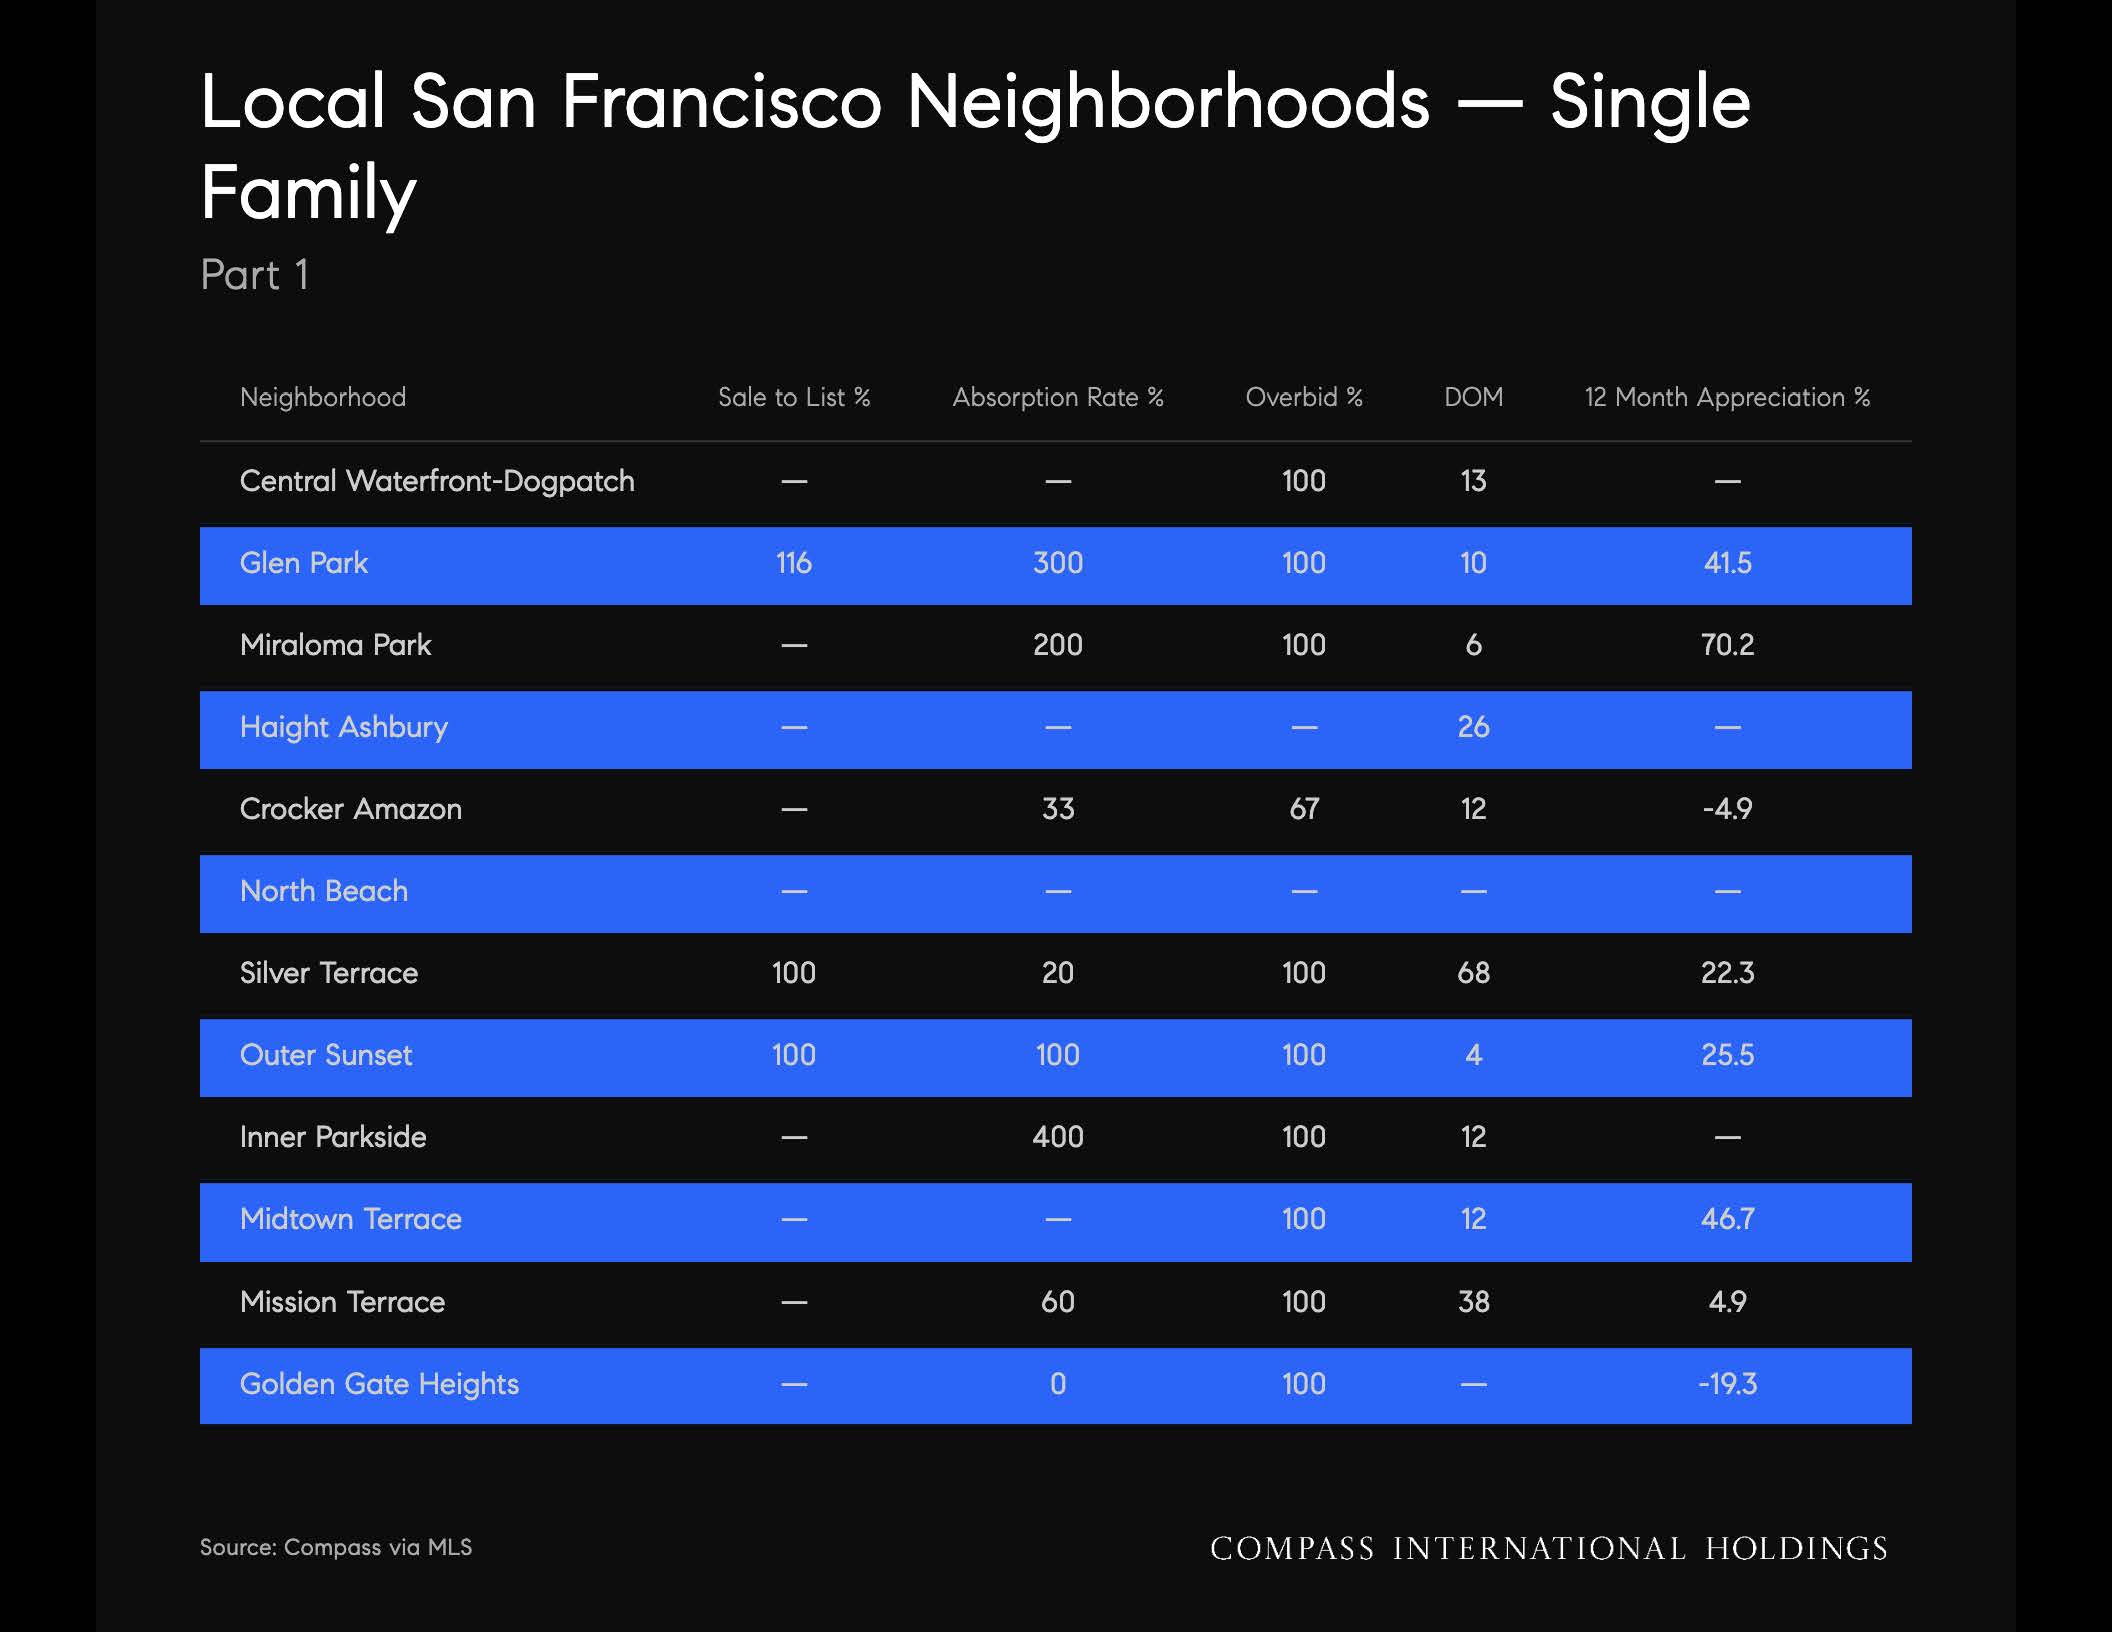
Task: Select the 12 Month Appreciation % header
Action: (1727, 397)
